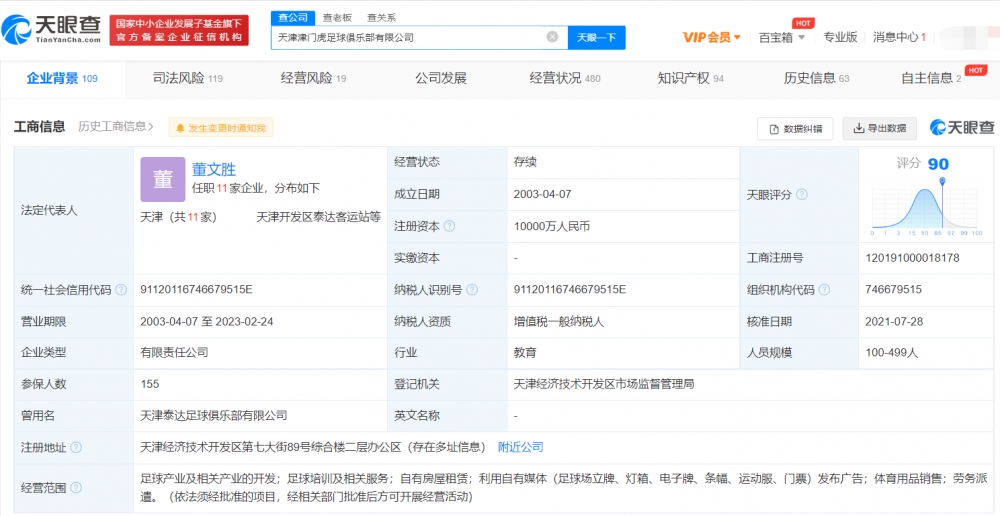1000x516 pixels.
Task: Open the 附近公司 link
Action: [520, 447]
